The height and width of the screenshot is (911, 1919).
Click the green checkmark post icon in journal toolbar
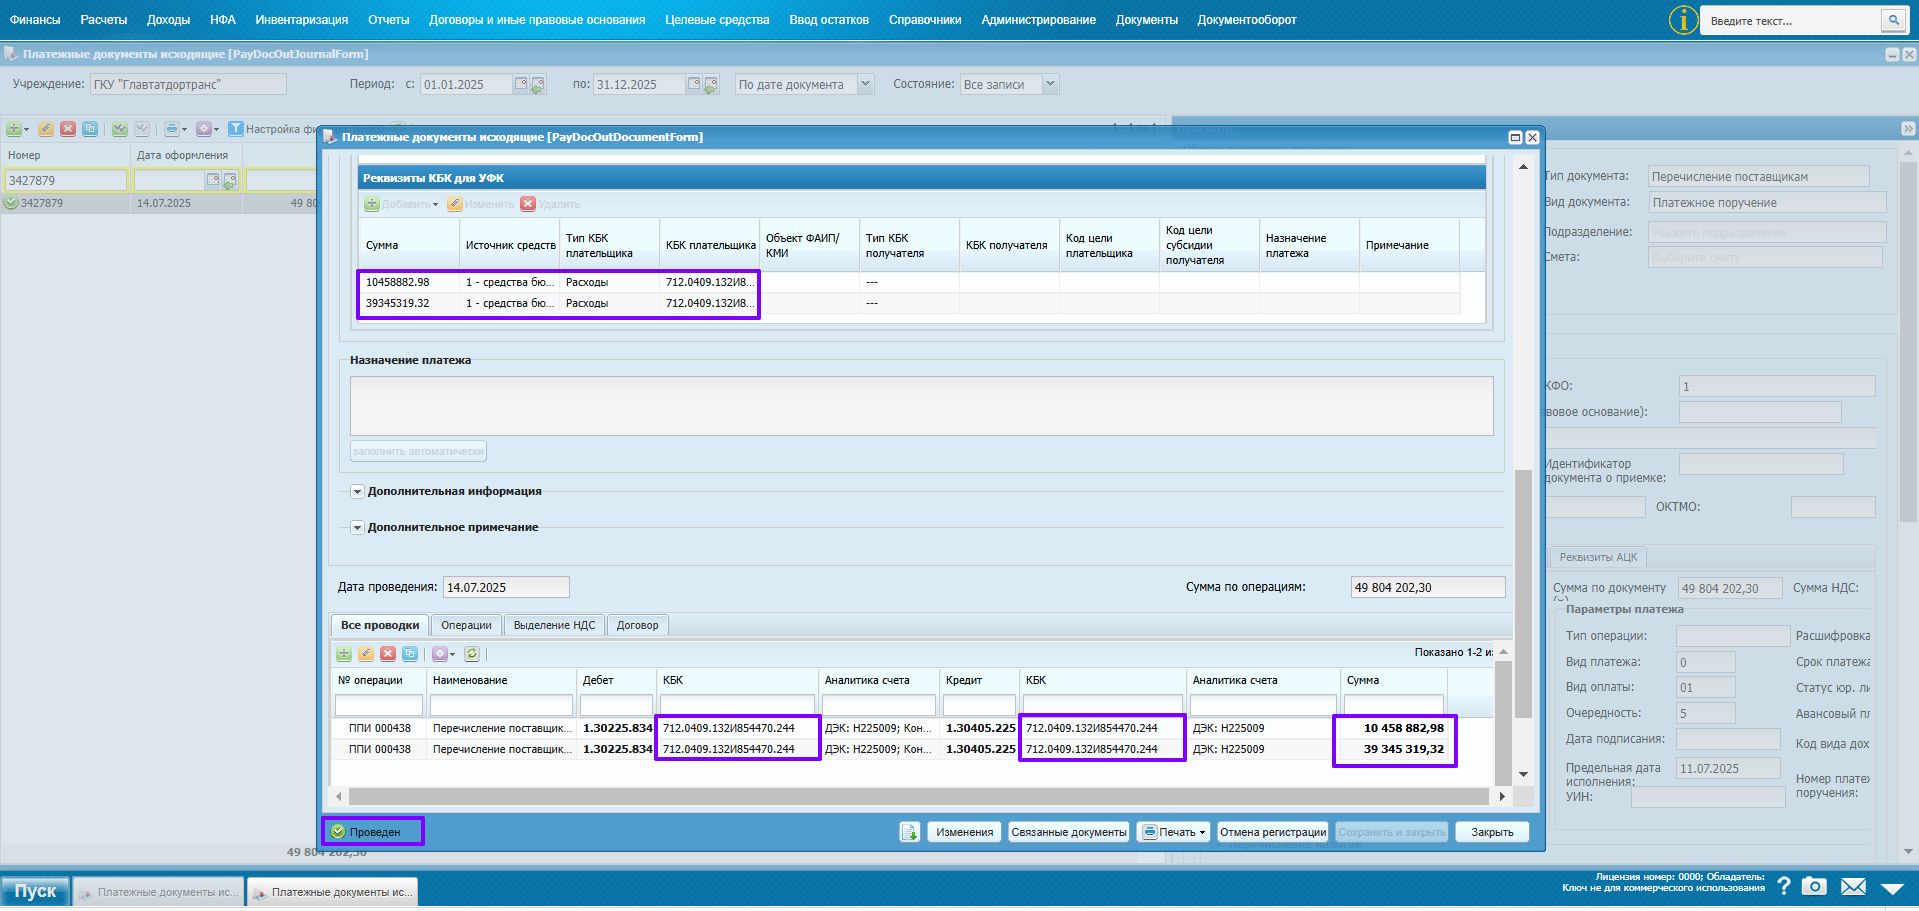[120, 129]
